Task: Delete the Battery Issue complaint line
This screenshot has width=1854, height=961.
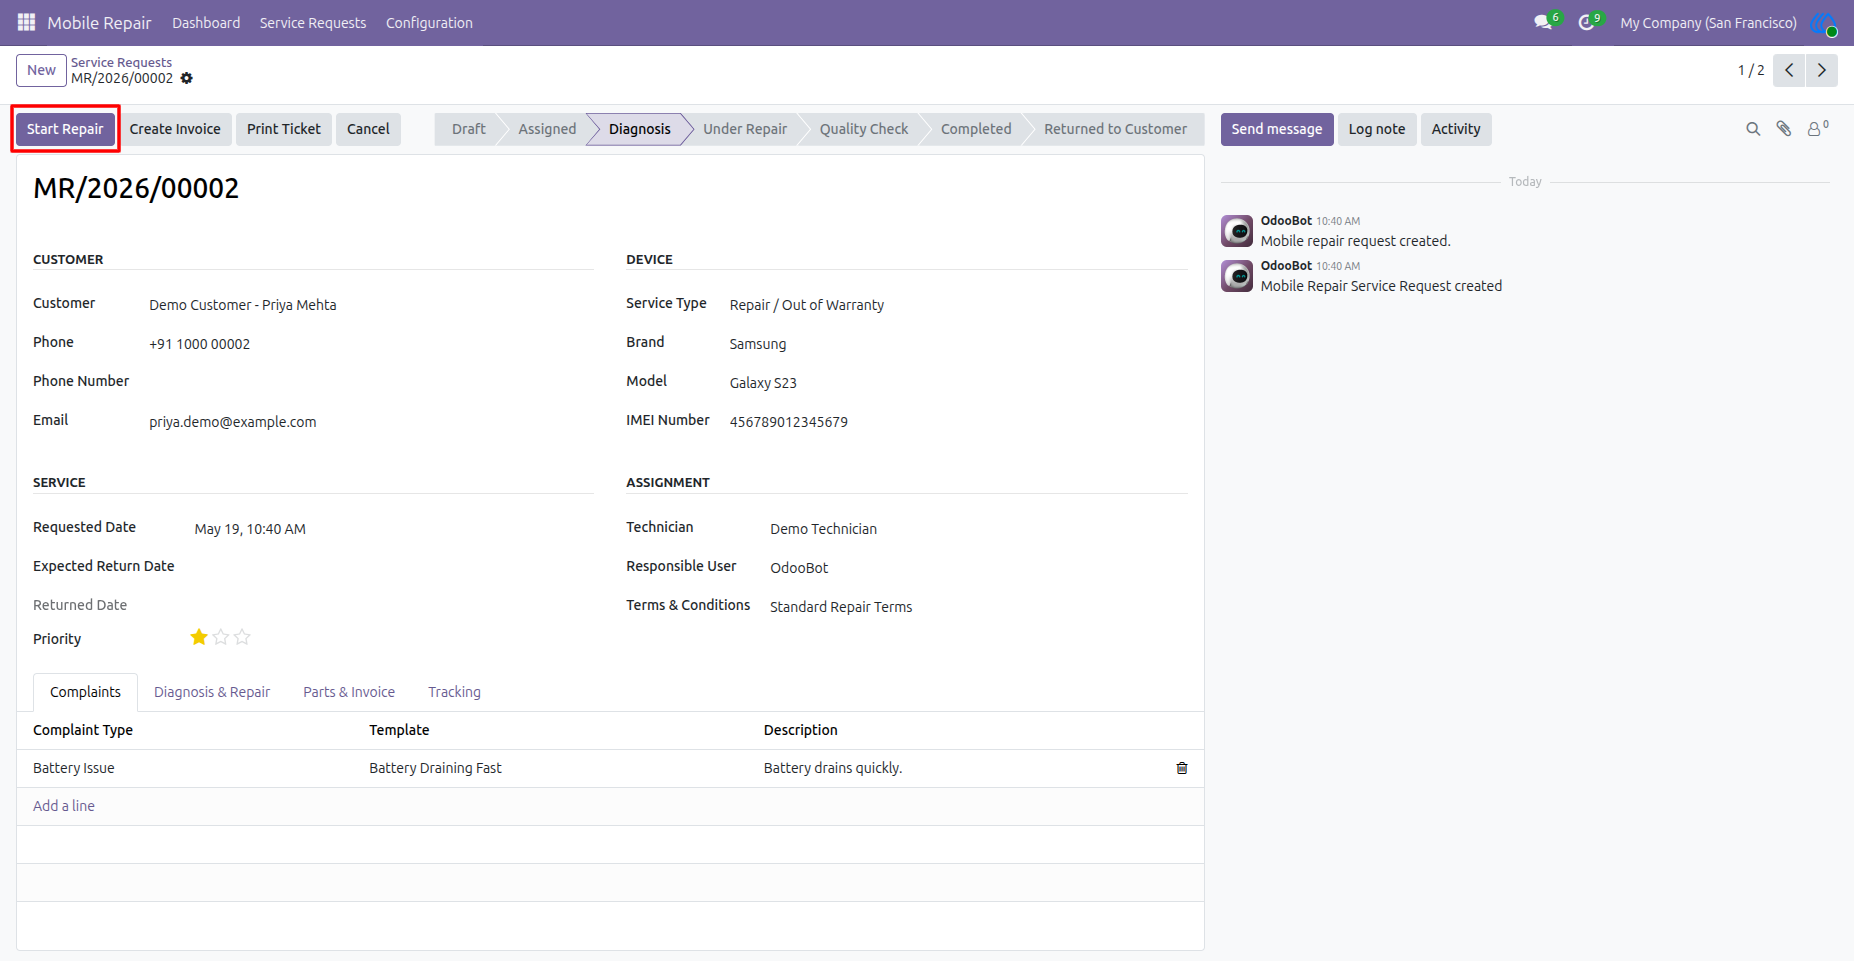Action: coord(1182,768)
